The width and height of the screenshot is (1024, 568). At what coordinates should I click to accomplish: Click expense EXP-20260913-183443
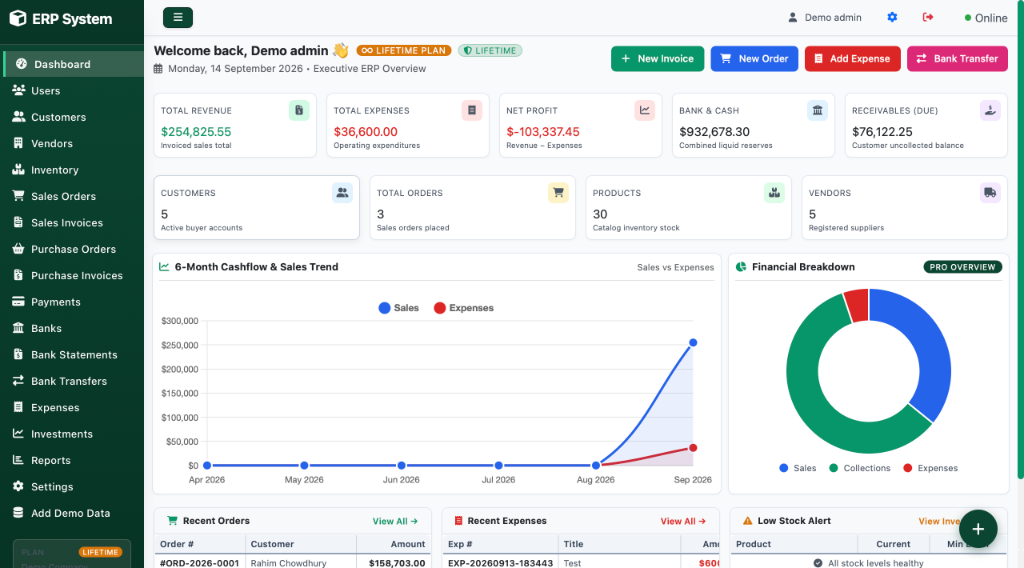coord(500,563)
